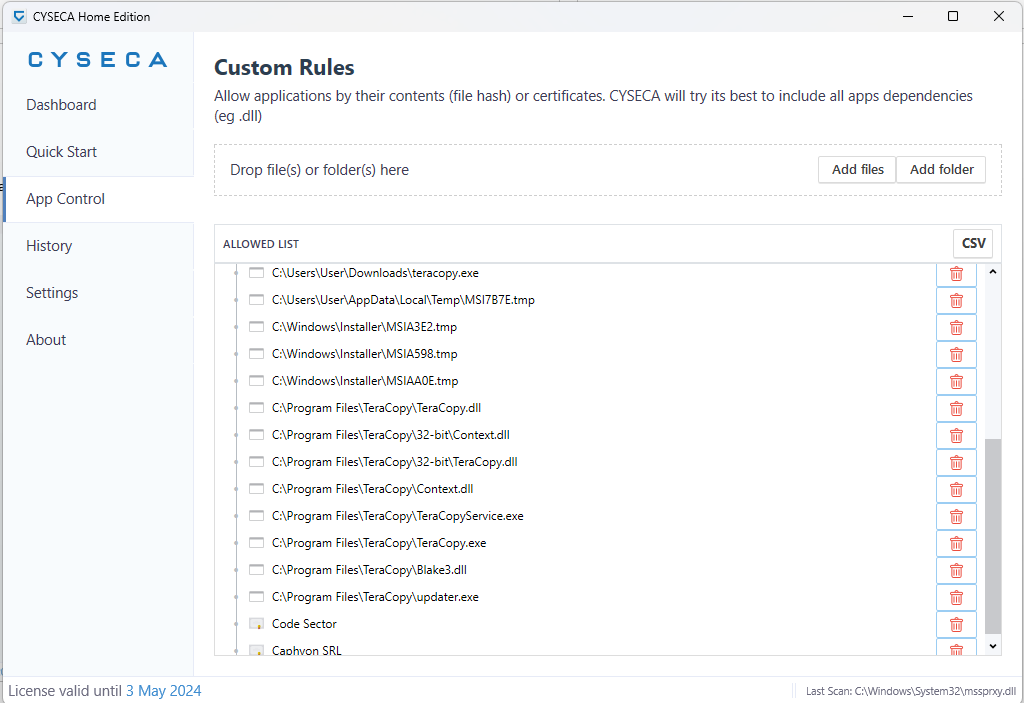Delete the Code Sector certificate rule
1024x703 pixels.
tap(956, 625)
